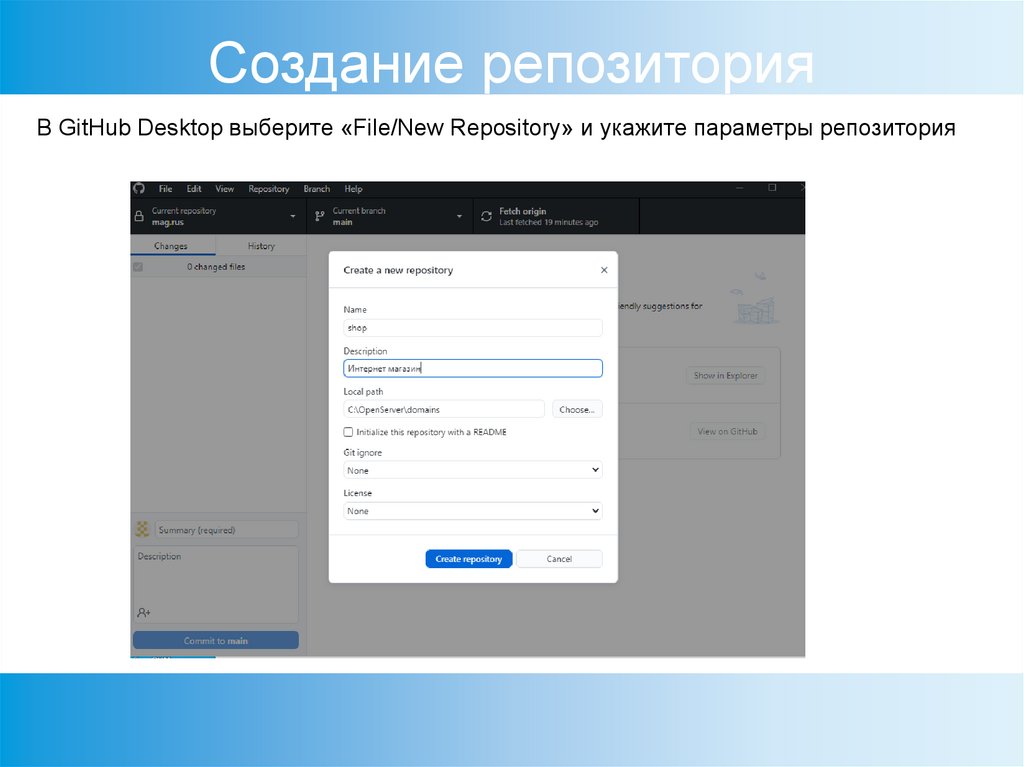Open the Branch menu

(317, 189)
